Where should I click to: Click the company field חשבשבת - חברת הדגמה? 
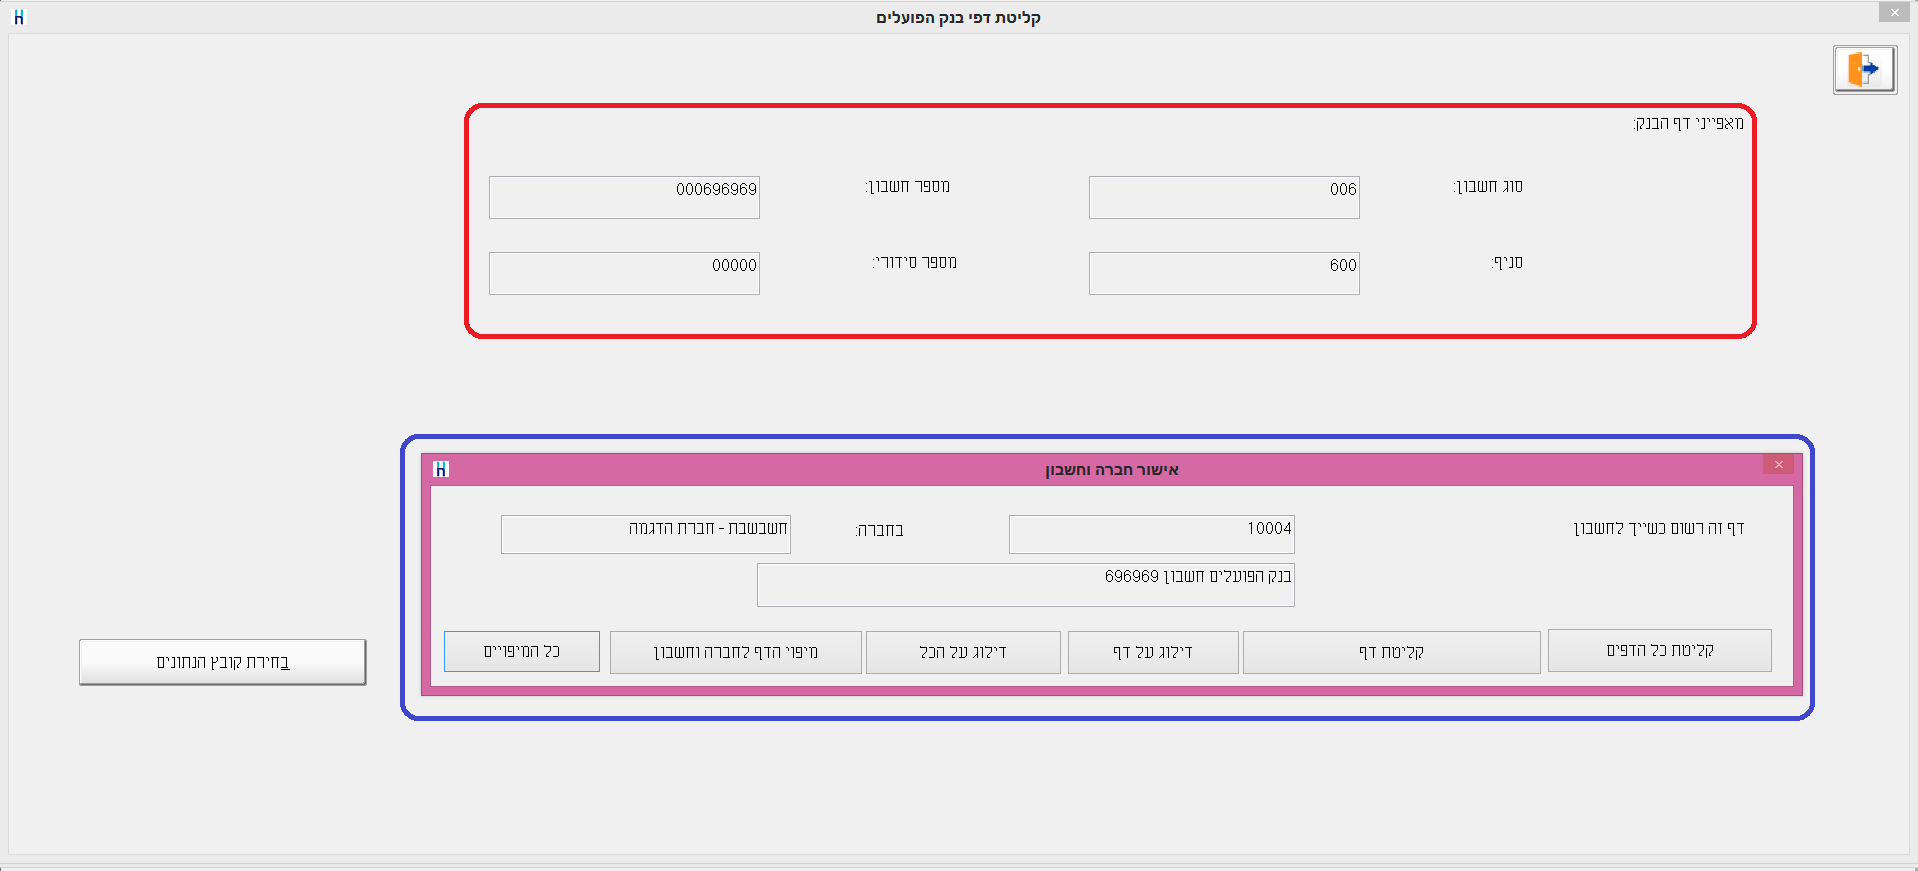[x=646, y=534]
